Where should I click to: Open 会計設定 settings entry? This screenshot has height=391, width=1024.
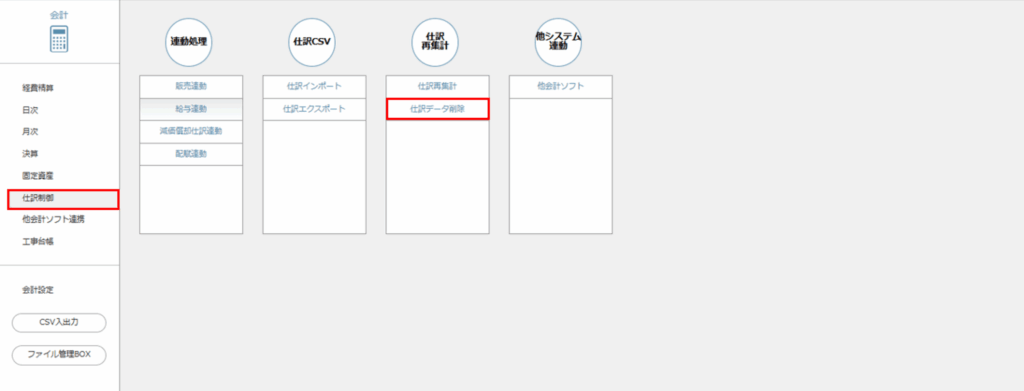click(x=38, y=289)
